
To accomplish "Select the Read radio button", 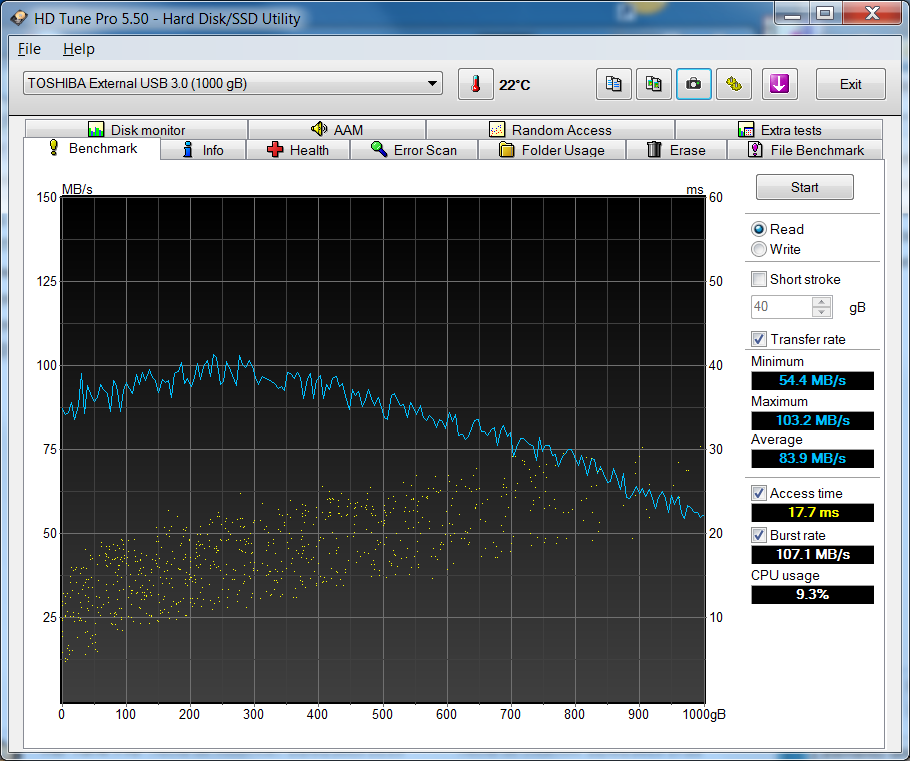I will point(759,229).
